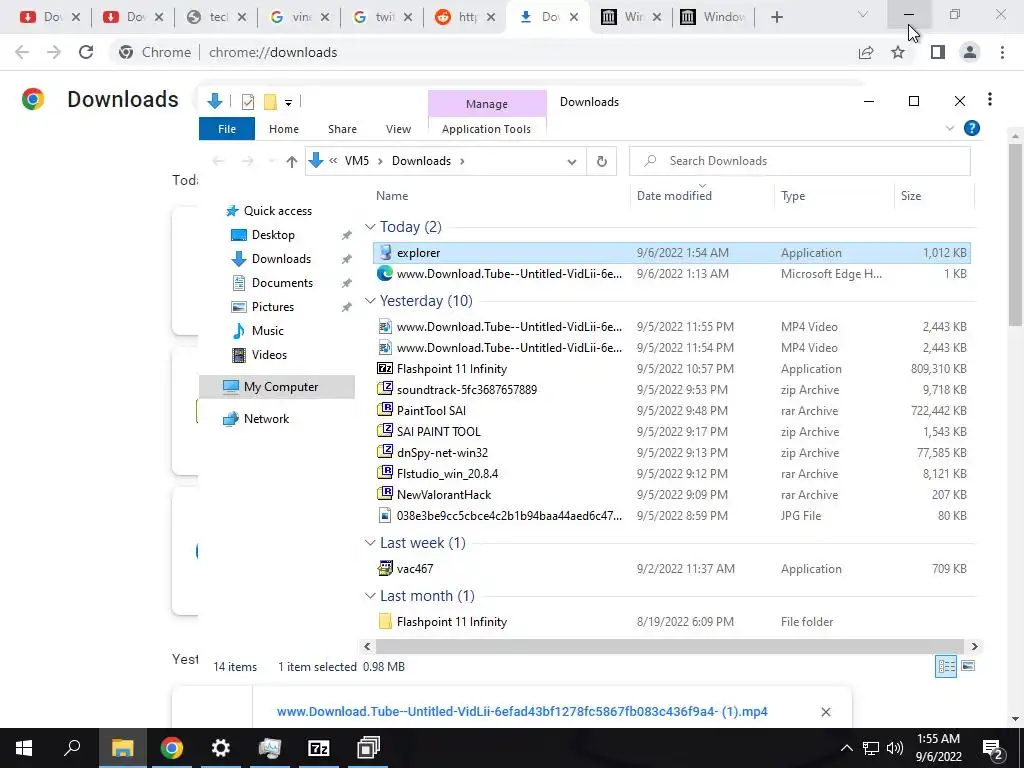Click the horizontal scrollbar in the file list
The image size is (1024, 768).
point(669,647)
